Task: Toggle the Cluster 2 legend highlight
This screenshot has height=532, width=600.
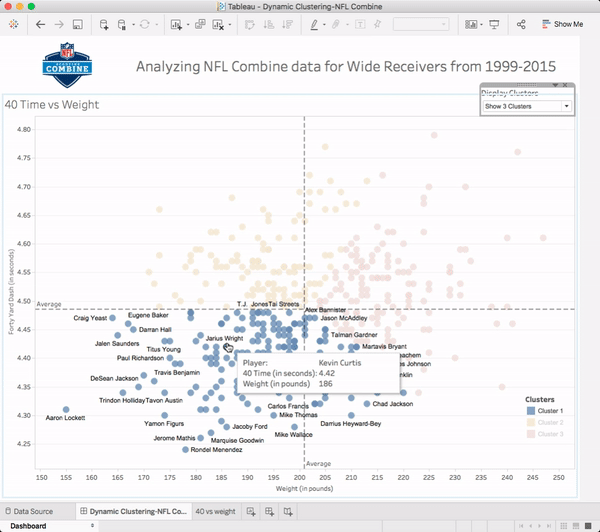Action: tap(545, 423)
